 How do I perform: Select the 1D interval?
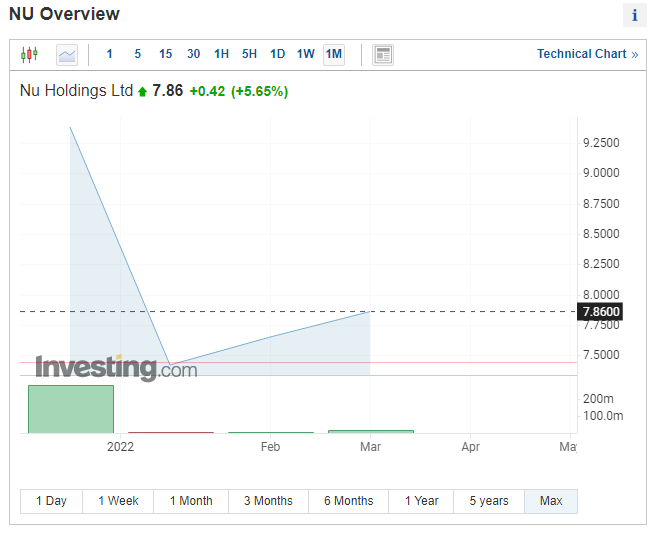pyautogui.click(x=277, y=54)
